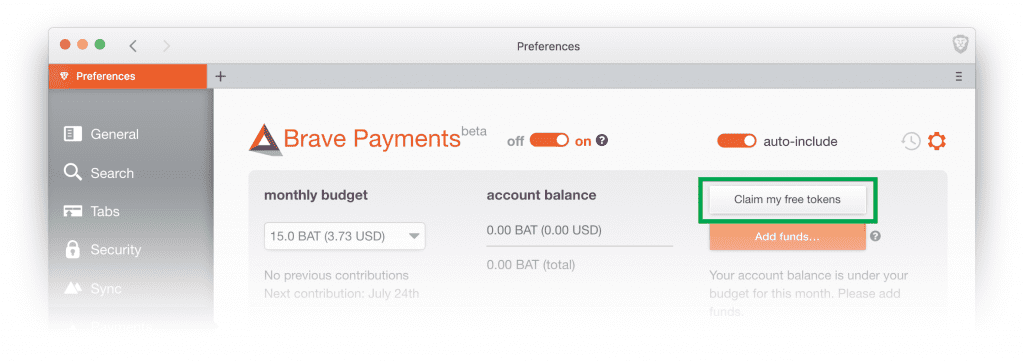Click help icon next to on toggle

pos(602,140)
